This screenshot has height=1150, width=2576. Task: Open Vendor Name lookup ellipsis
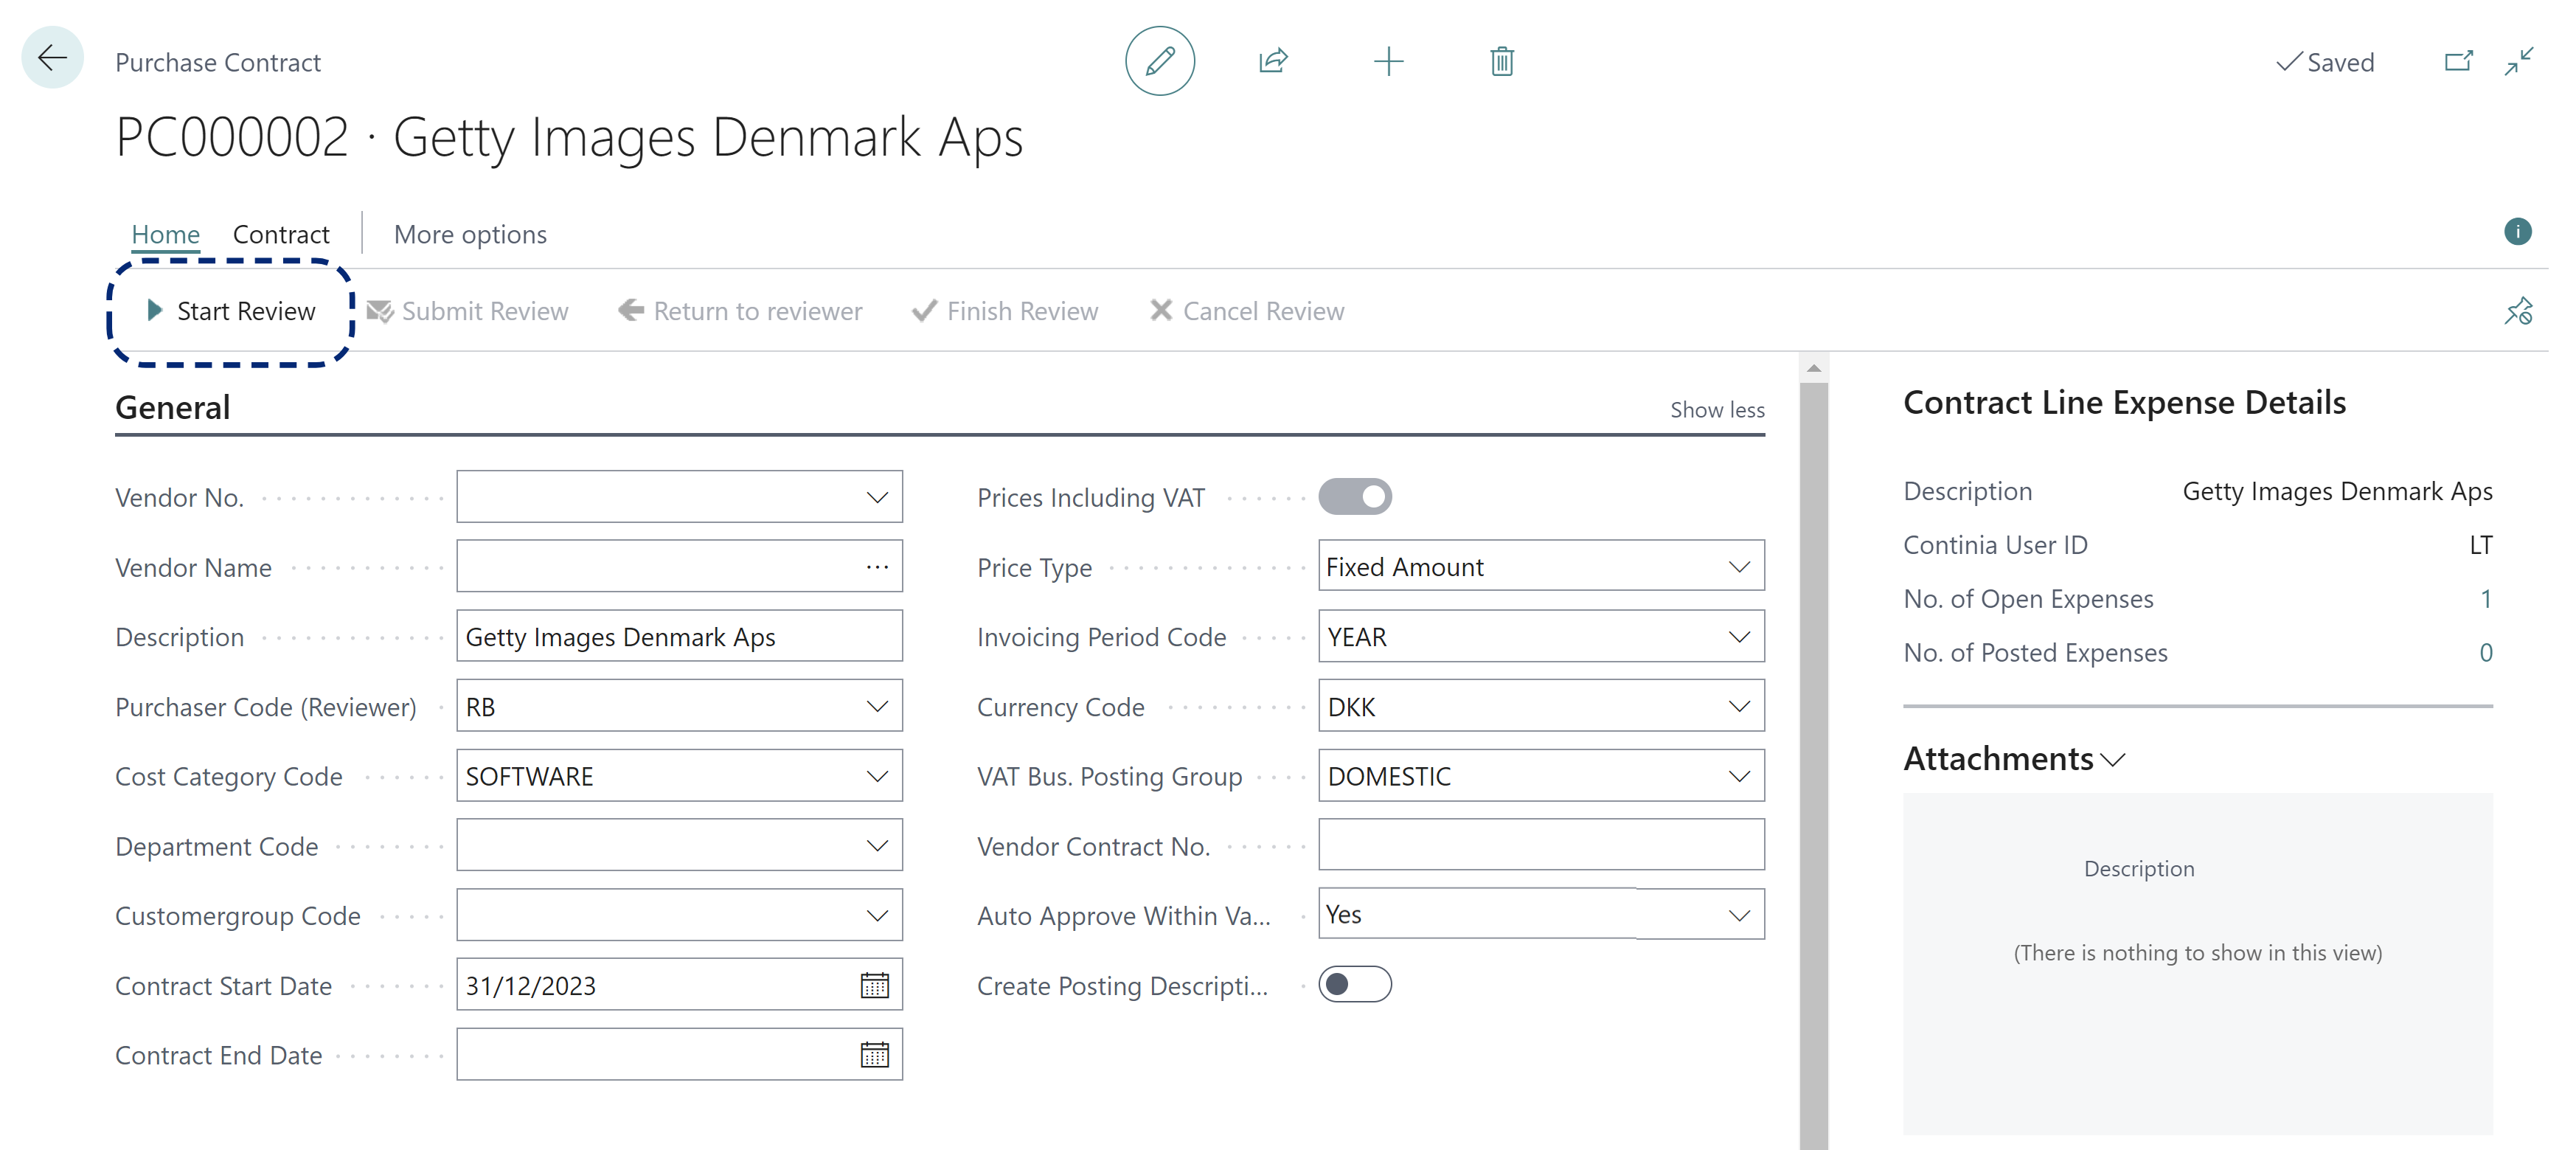coord(877,567)
